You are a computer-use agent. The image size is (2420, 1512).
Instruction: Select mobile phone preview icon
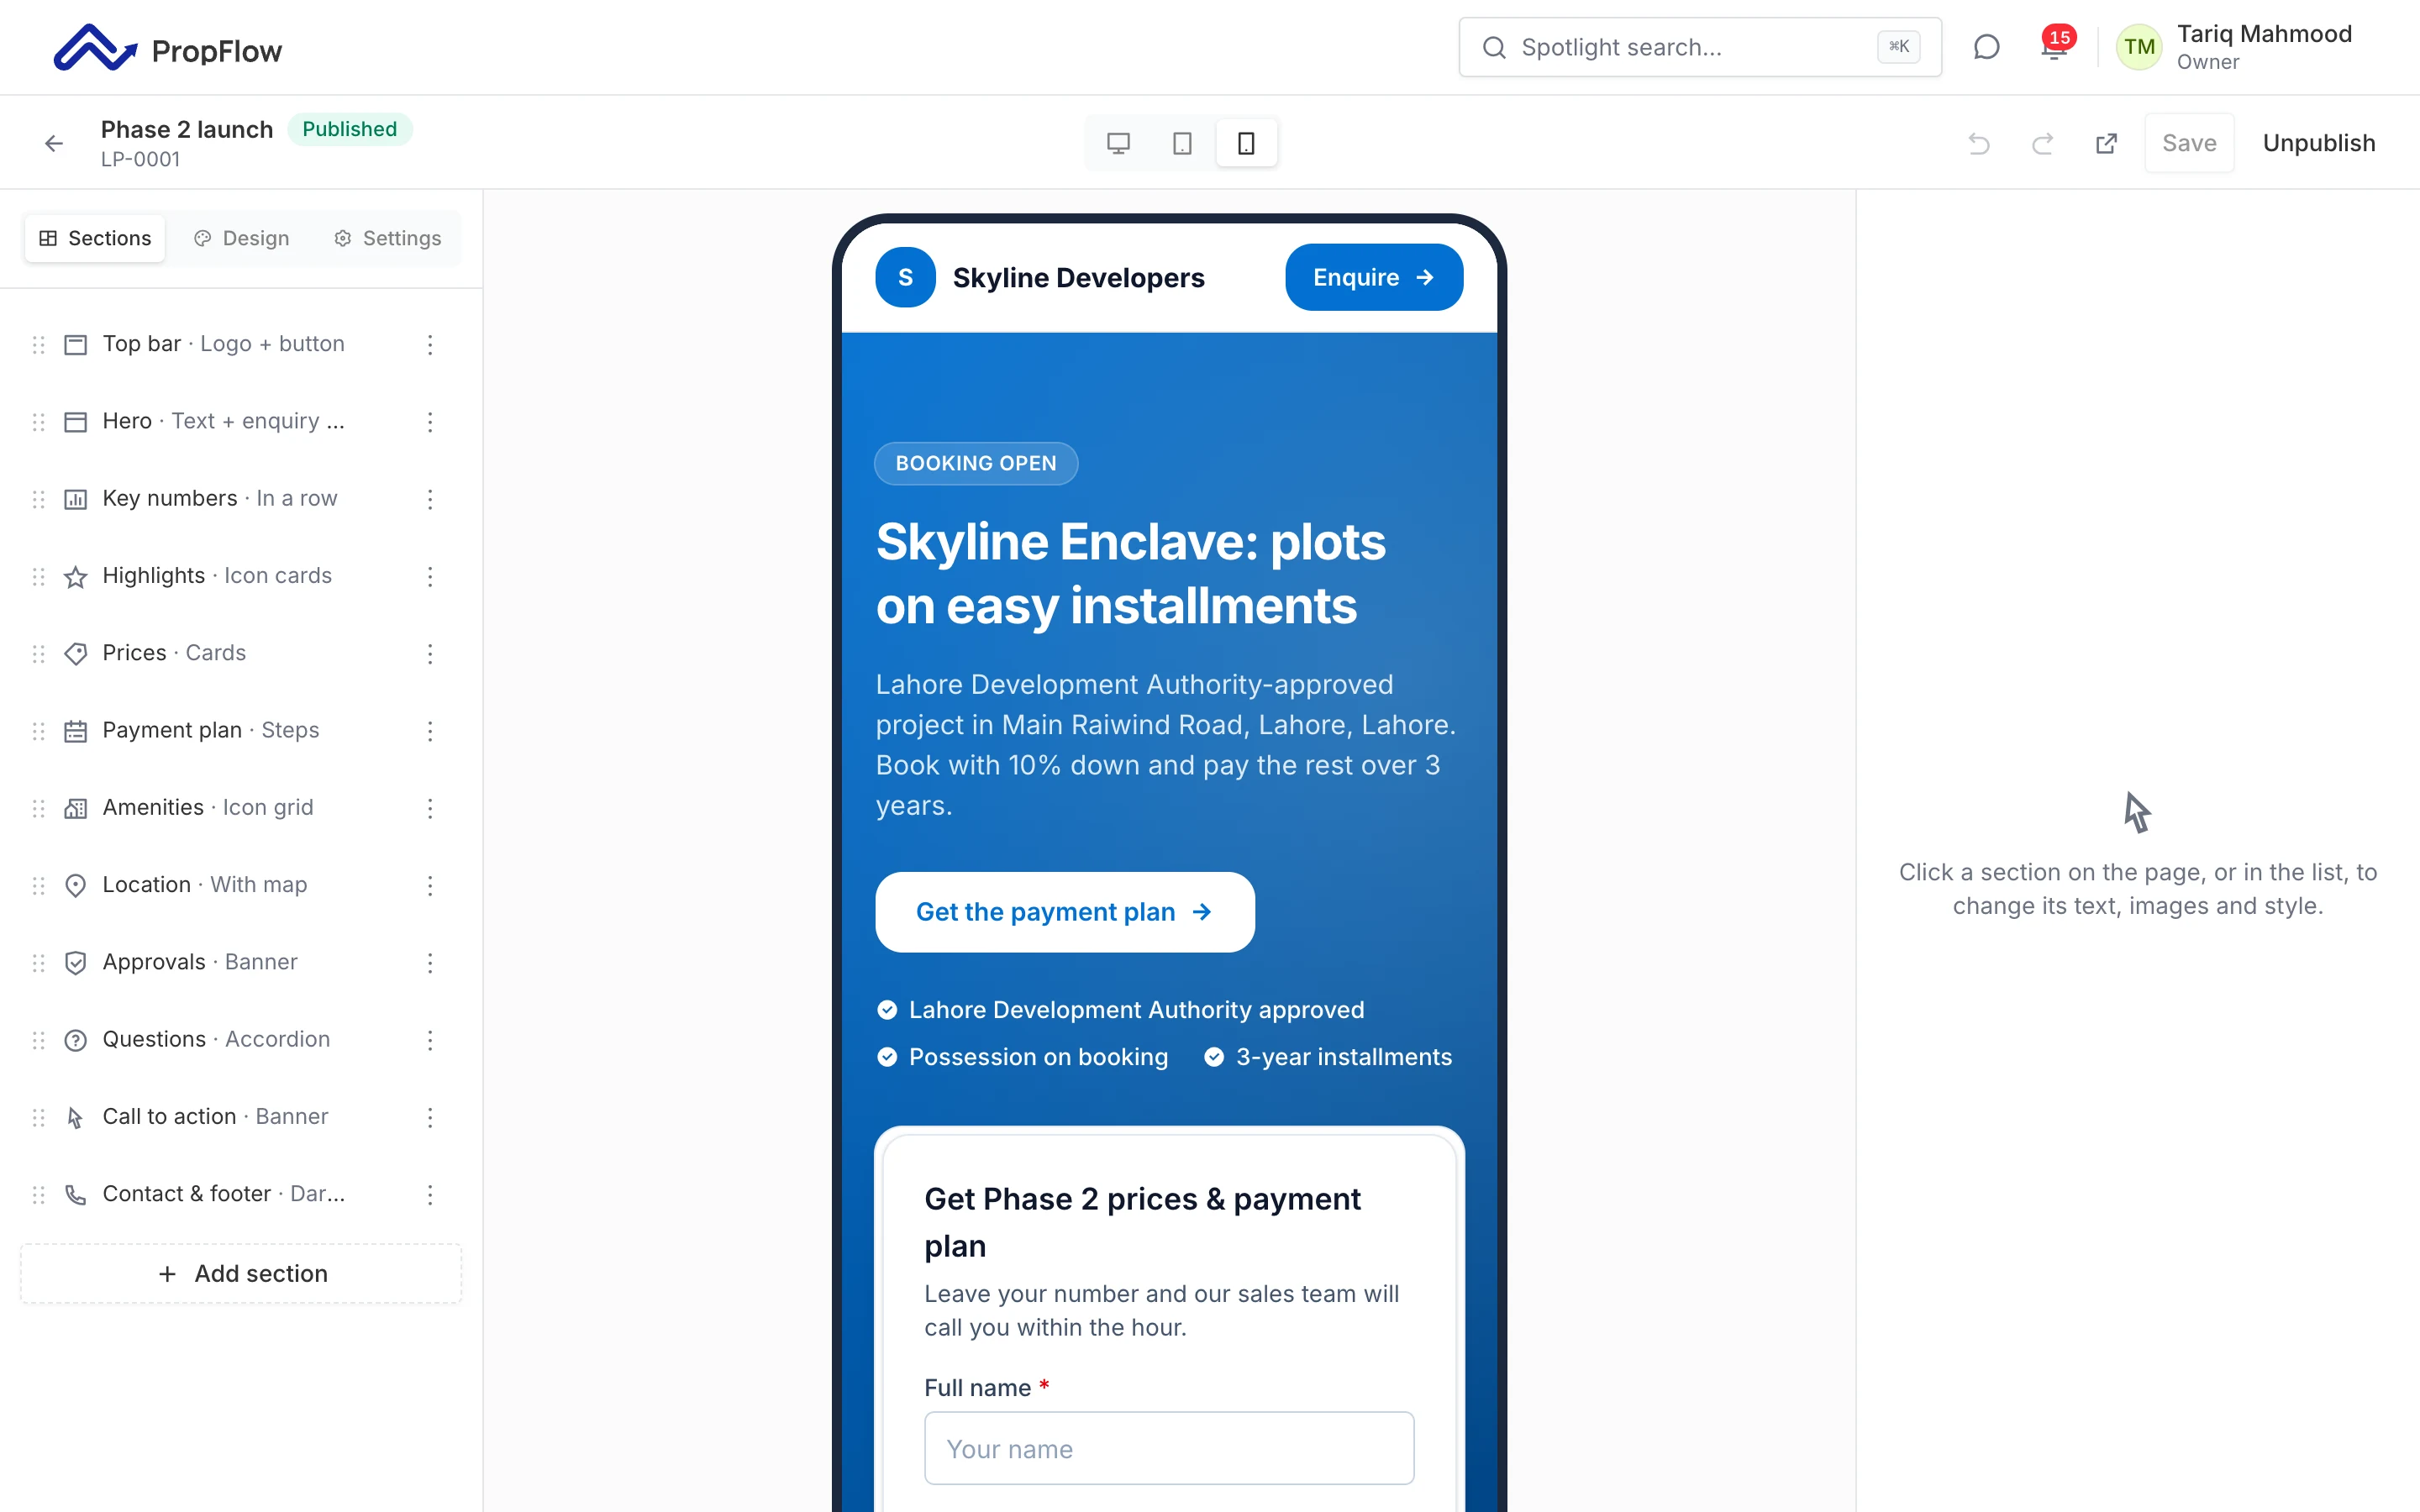(1246, 143)
